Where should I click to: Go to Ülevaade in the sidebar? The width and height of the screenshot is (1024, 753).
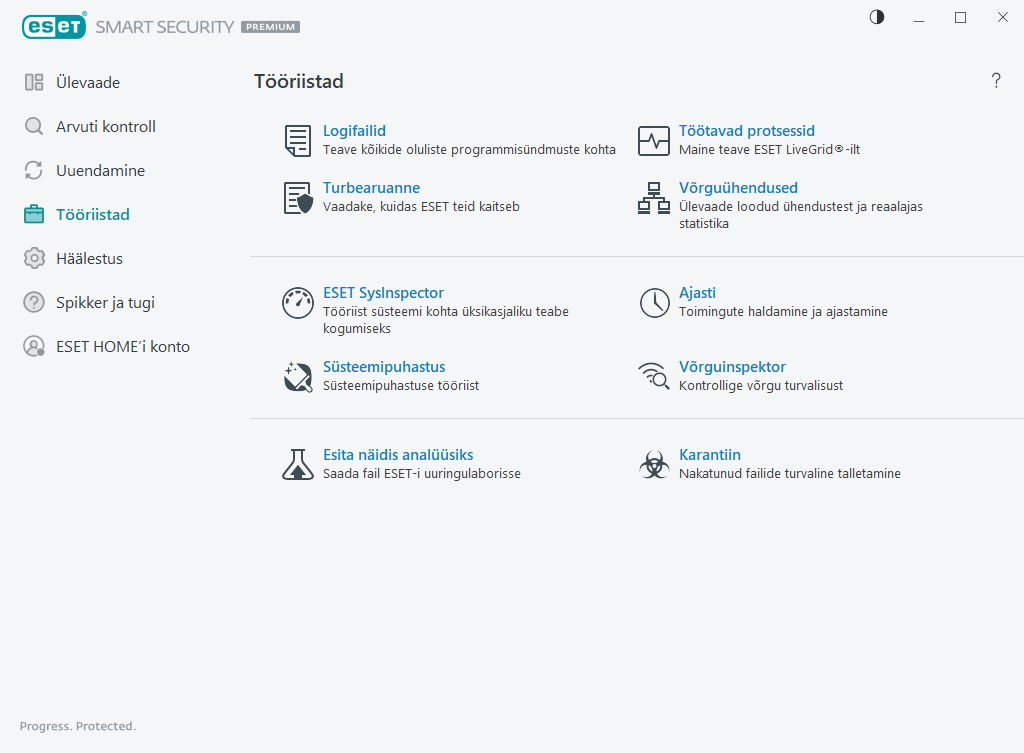(87, 83)
